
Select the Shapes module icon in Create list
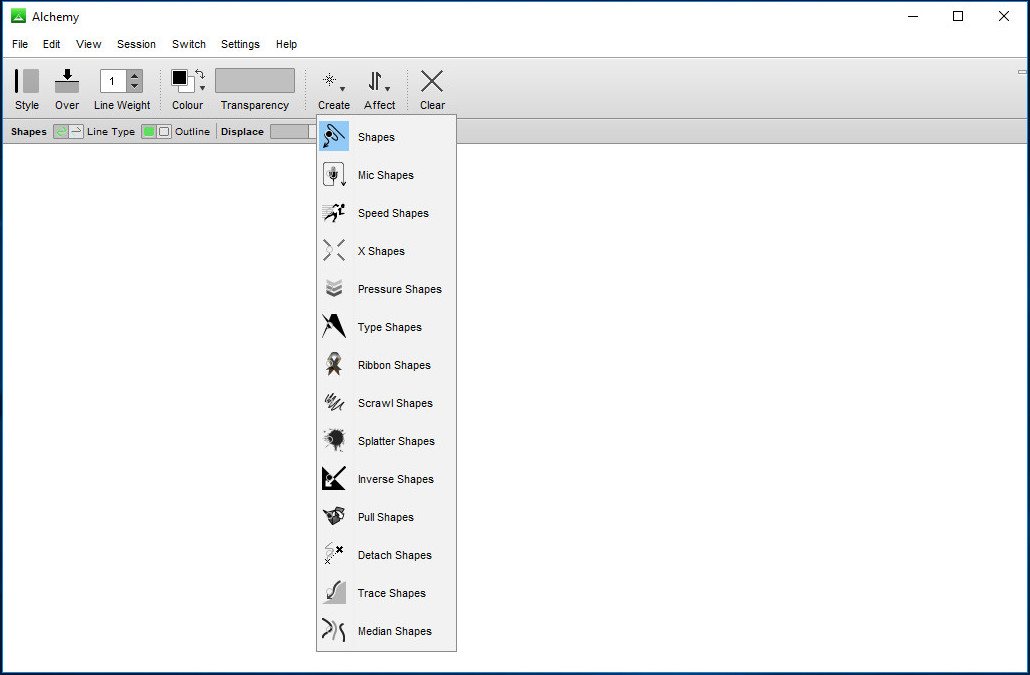[334, 137]
